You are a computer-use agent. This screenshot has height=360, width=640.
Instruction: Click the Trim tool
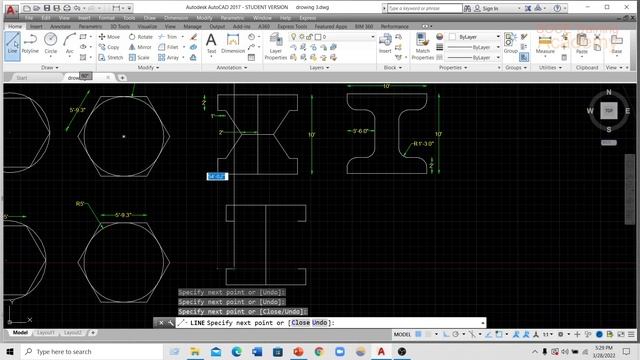pyautogui.click(x=168, y=37)
